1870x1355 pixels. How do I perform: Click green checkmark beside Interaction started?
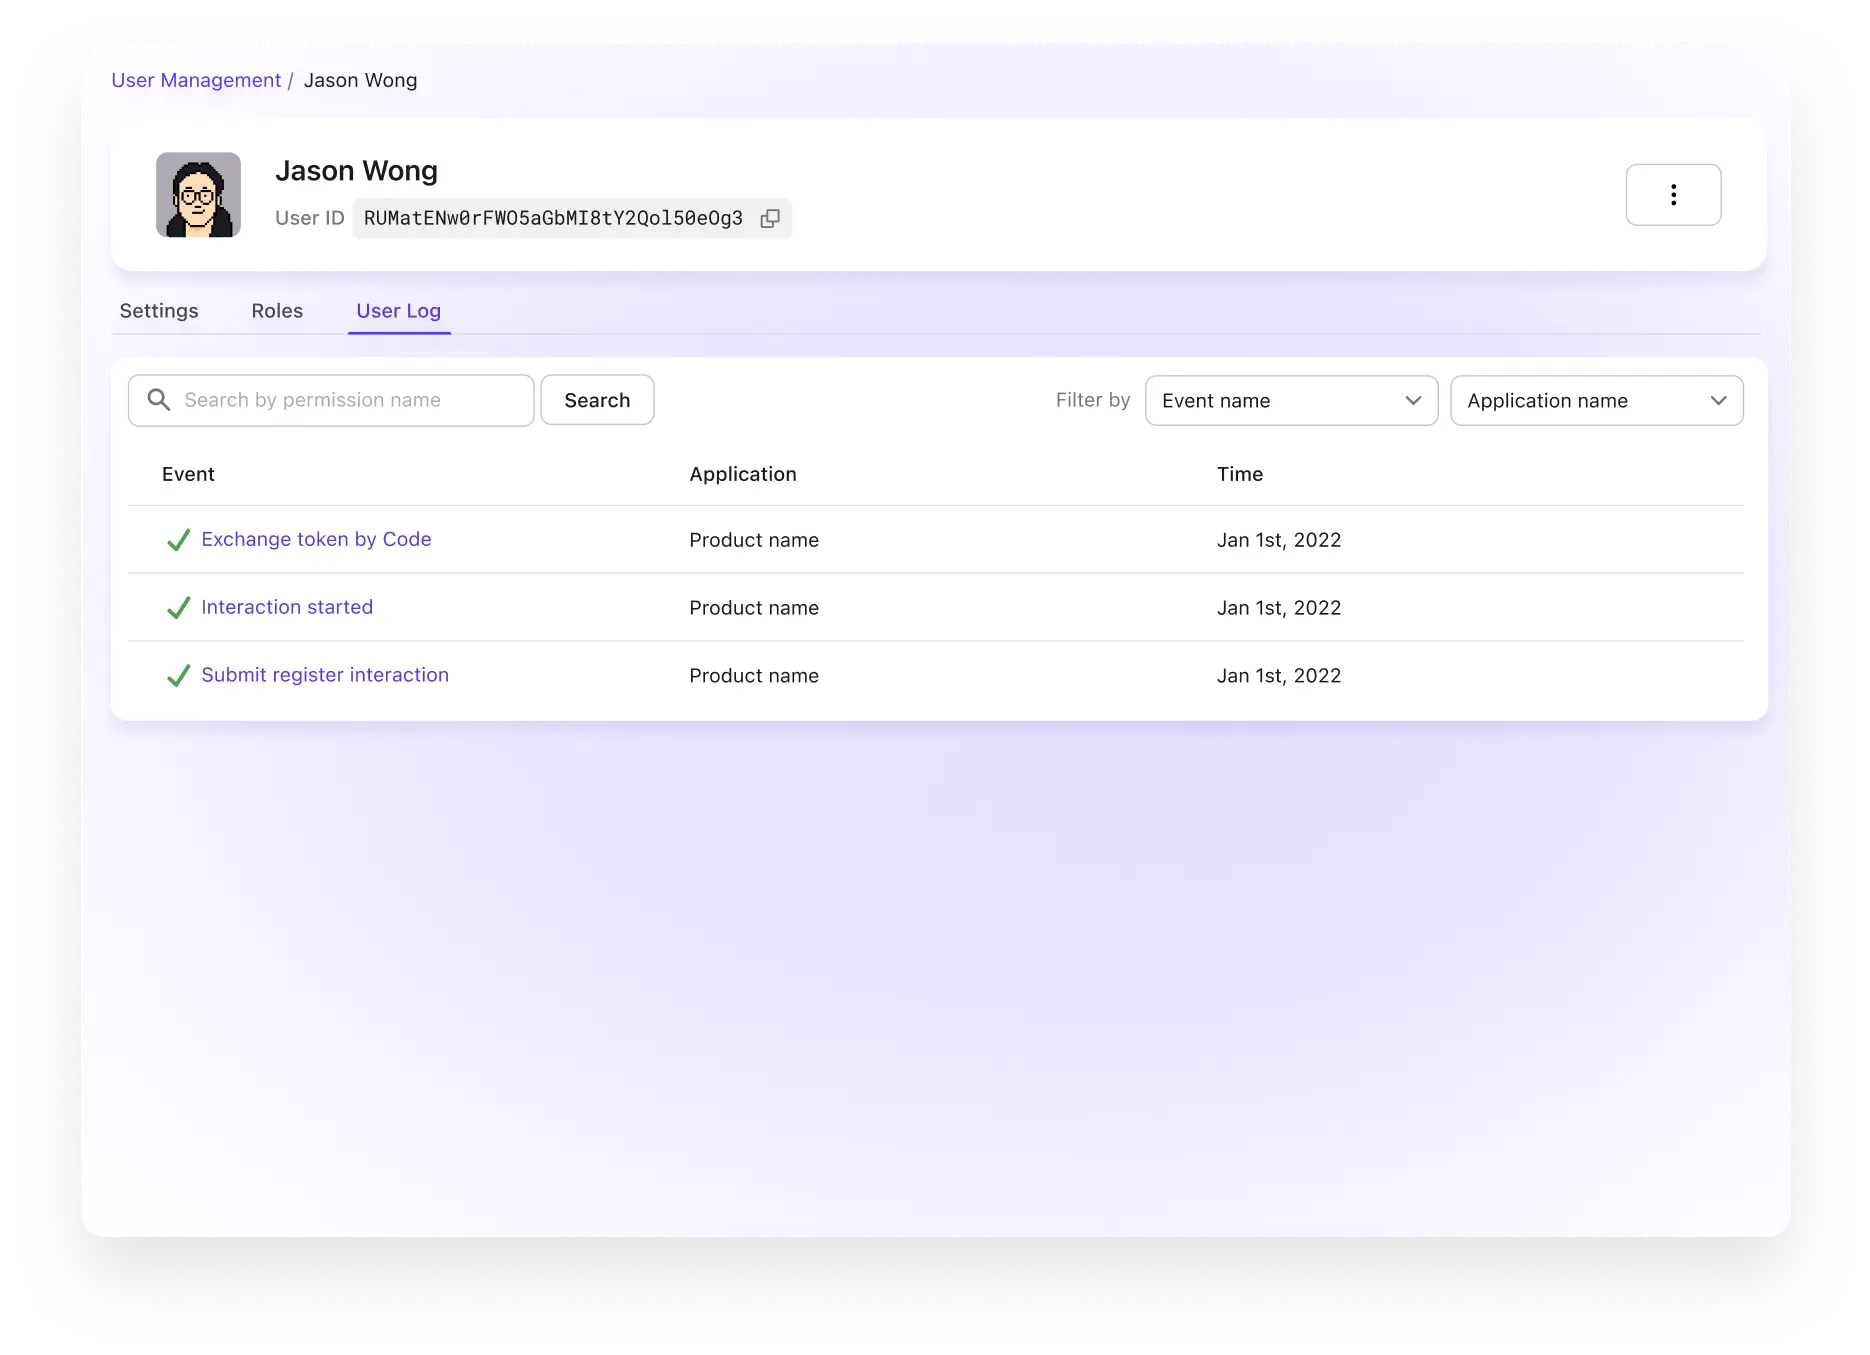pos(178,608)
